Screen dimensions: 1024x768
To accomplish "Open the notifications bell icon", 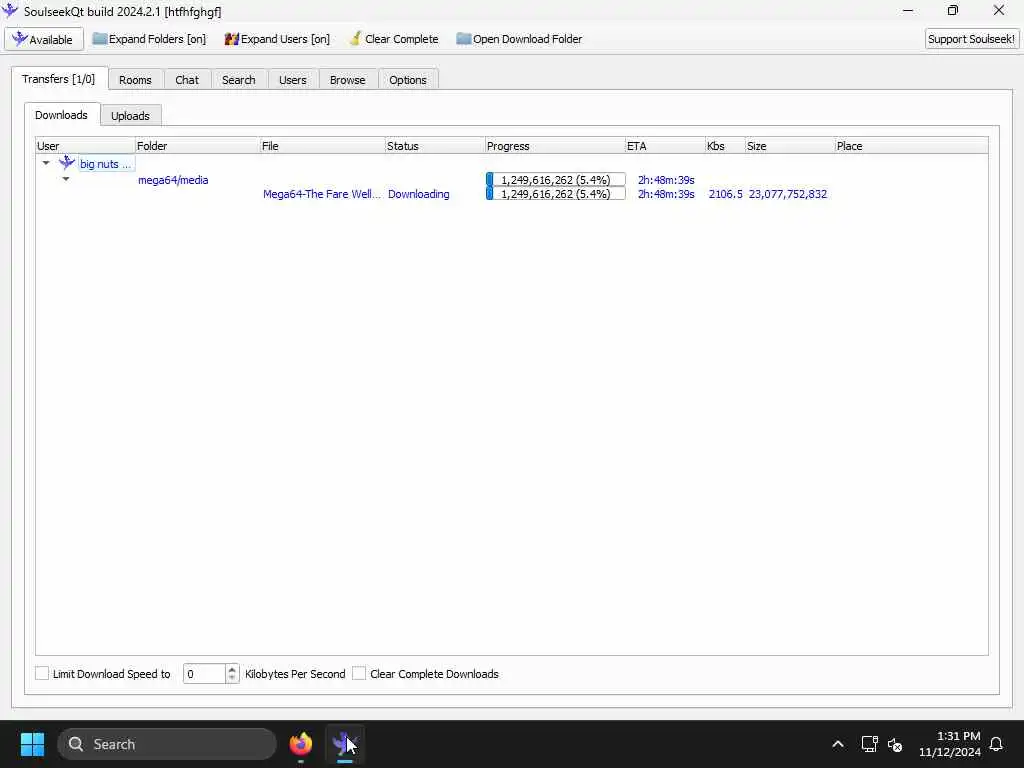I will point(997,744).
